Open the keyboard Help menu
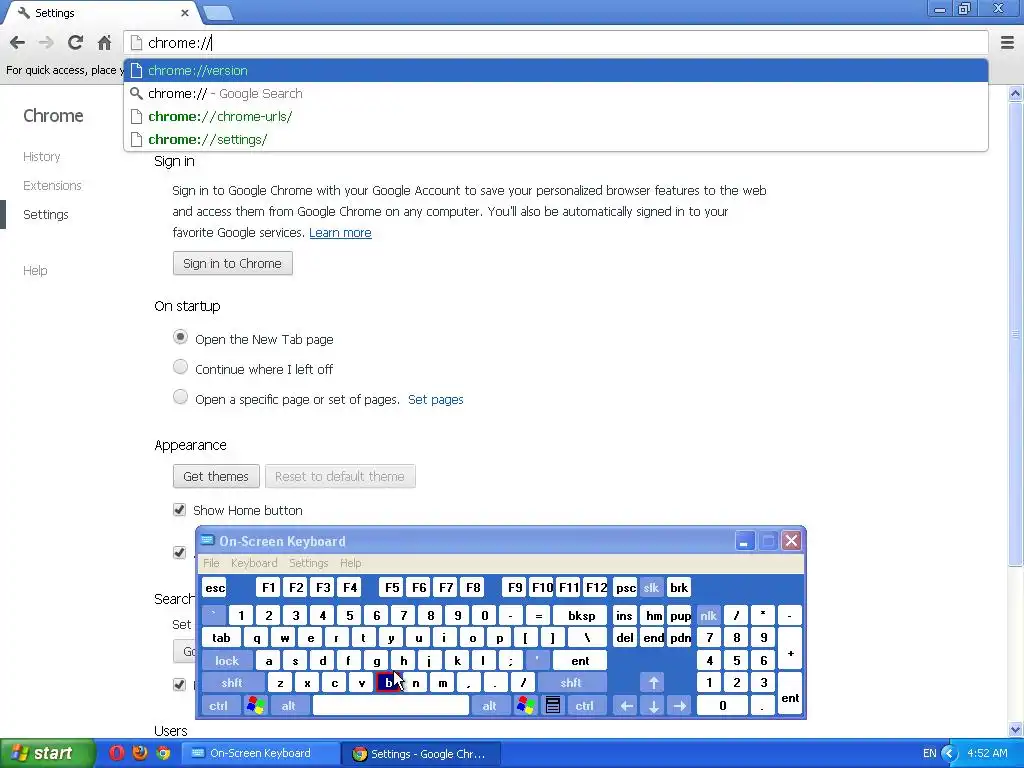This screenshot has height=768, width=1024. coord(350,563)
